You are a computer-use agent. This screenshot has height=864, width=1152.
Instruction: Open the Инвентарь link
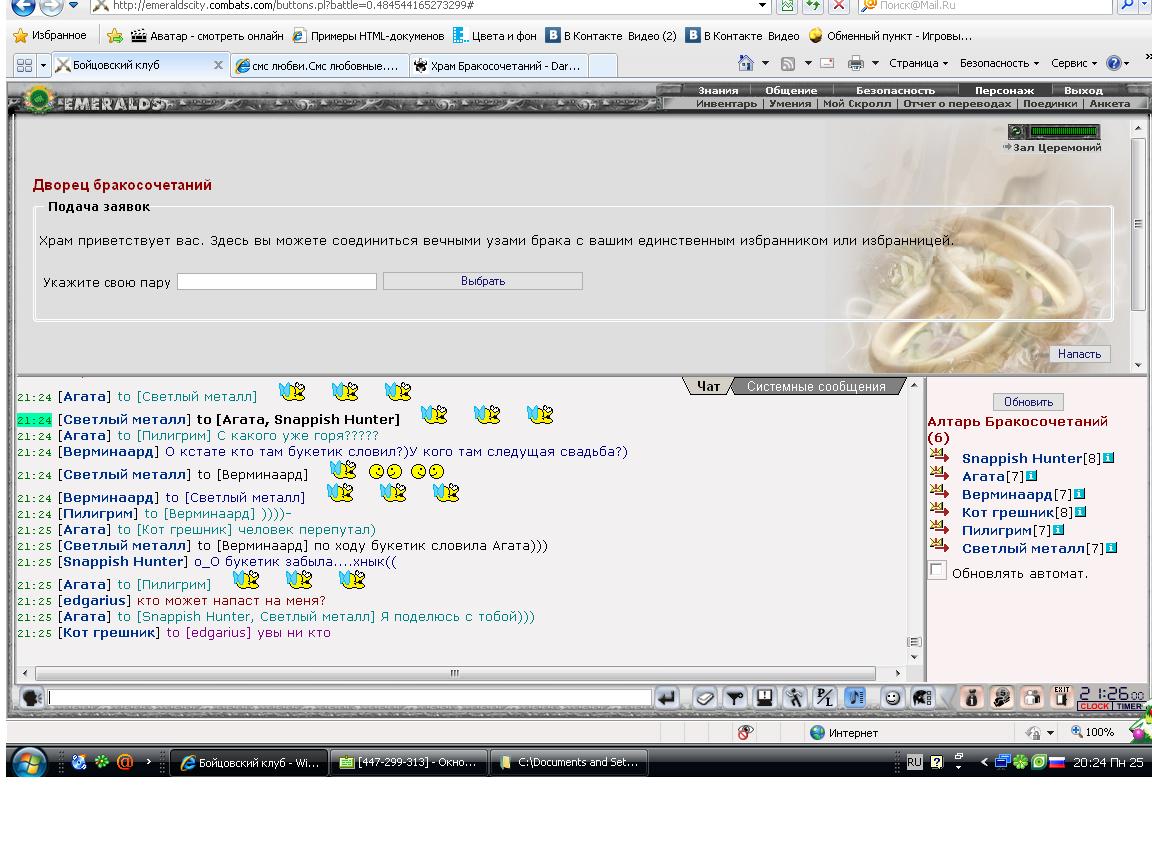click(726, 104)
